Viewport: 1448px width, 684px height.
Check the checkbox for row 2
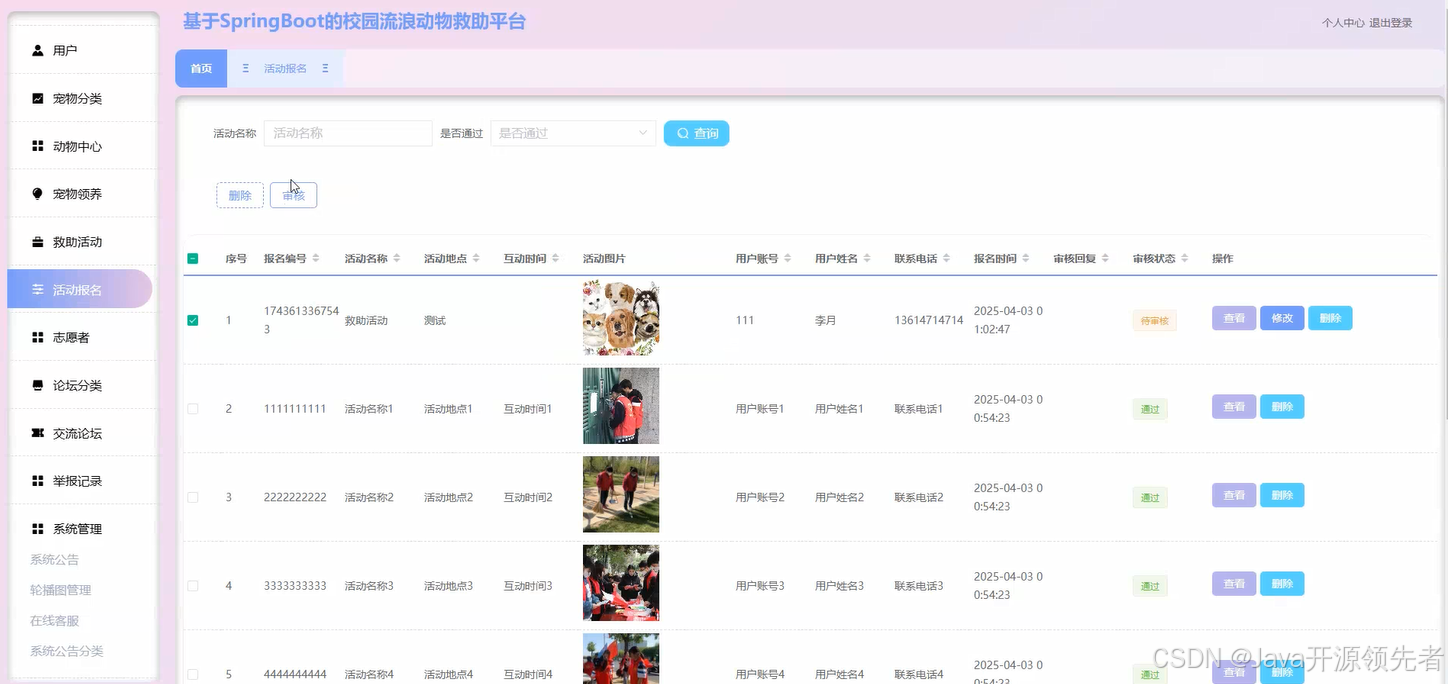(192, 407)
